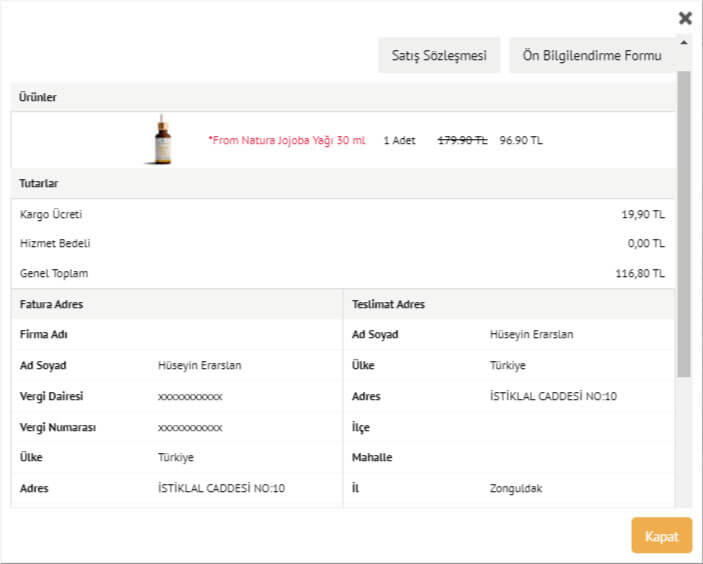Viewport: 703px width, 564px height.
Task: Click the discounted 96.90 TL price
Action: [x=521, y=141]
